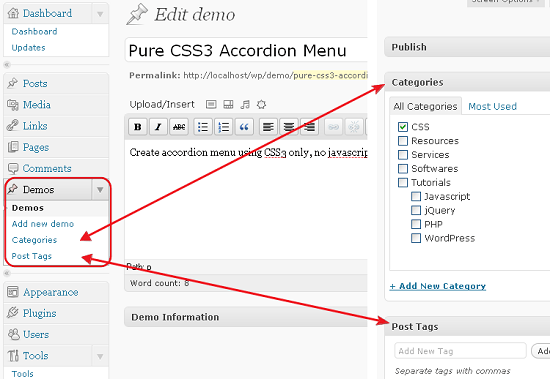Click the strikethrough ABC toolbar button
Viewport: 550px width, 379px height.
[x=179, y=127]
